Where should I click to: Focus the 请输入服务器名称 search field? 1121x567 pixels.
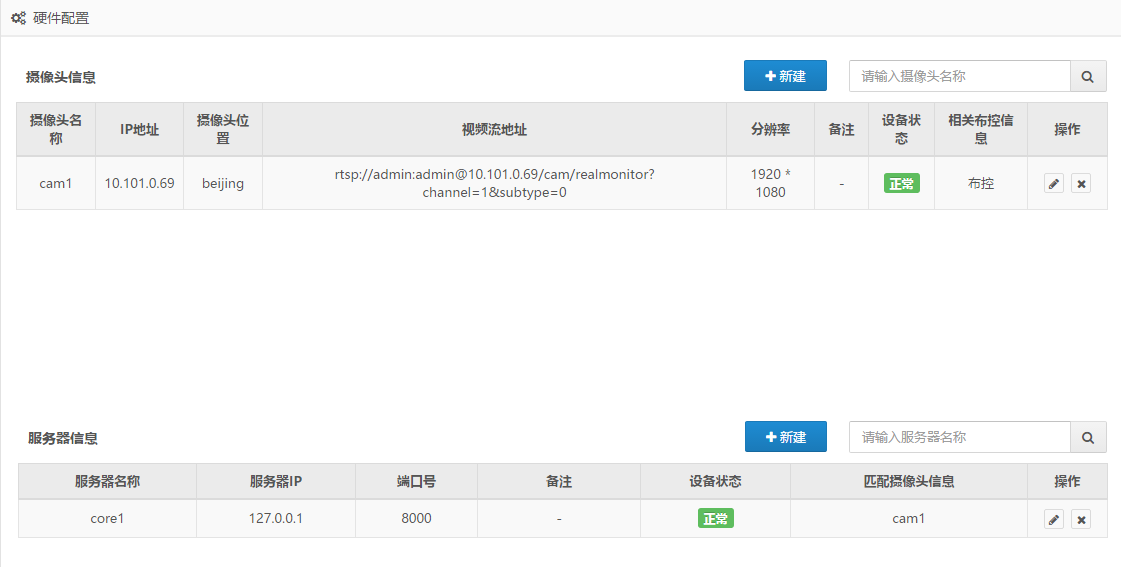click(x=959, y=437)
